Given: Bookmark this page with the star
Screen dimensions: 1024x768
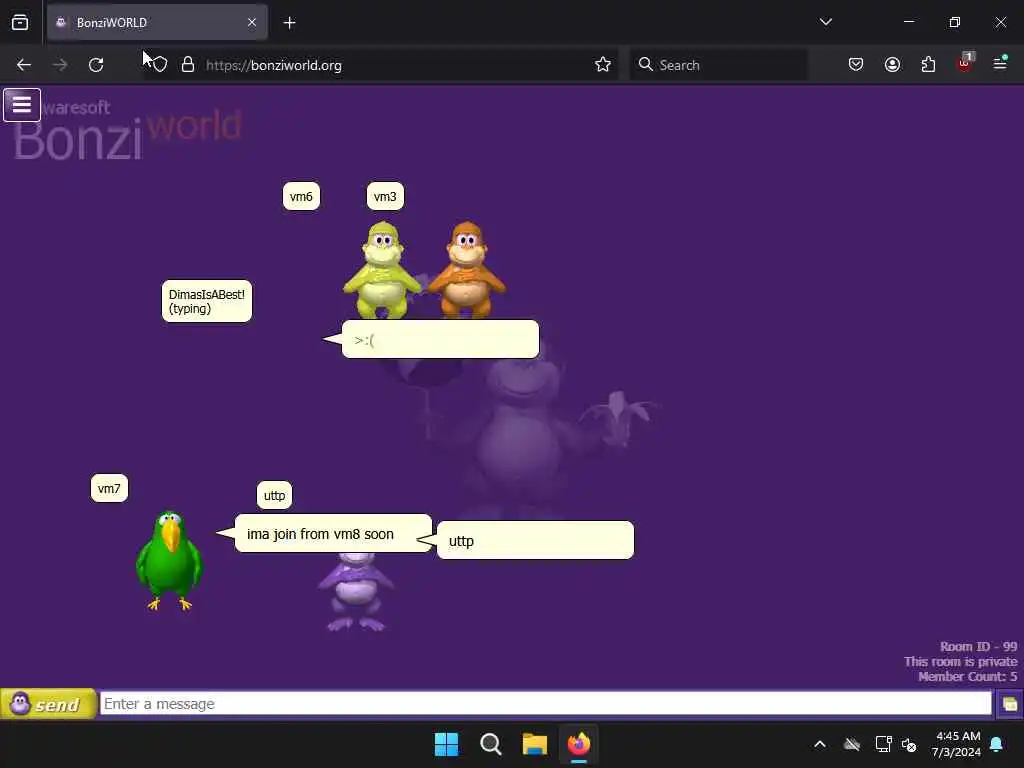Looking at the screenshot, I should point(603,65).
